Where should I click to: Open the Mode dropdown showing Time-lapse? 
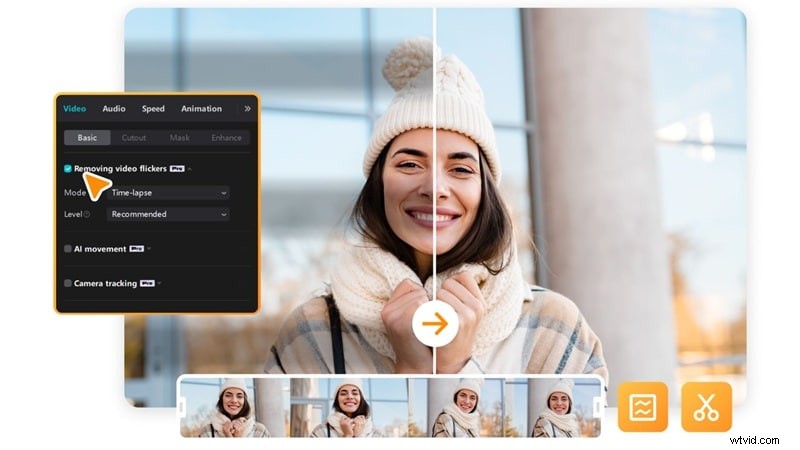(168, 193)
